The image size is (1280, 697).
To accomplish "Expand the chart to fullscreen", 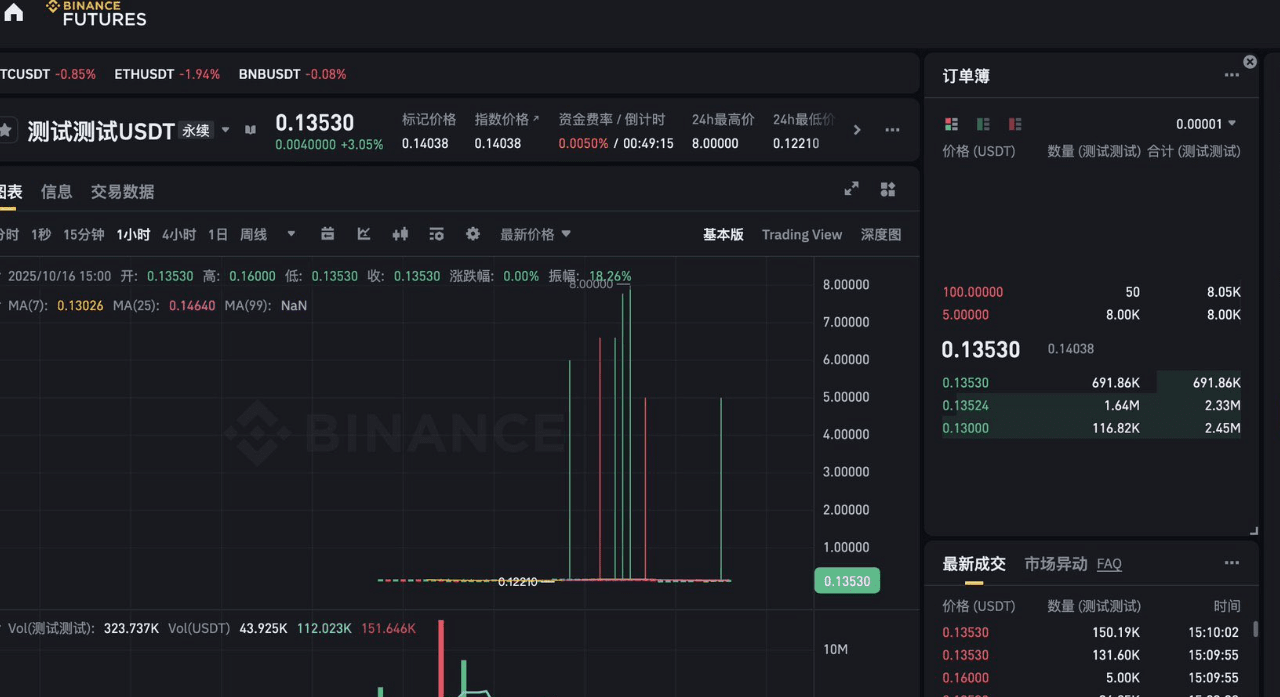I will coord(852,189).
